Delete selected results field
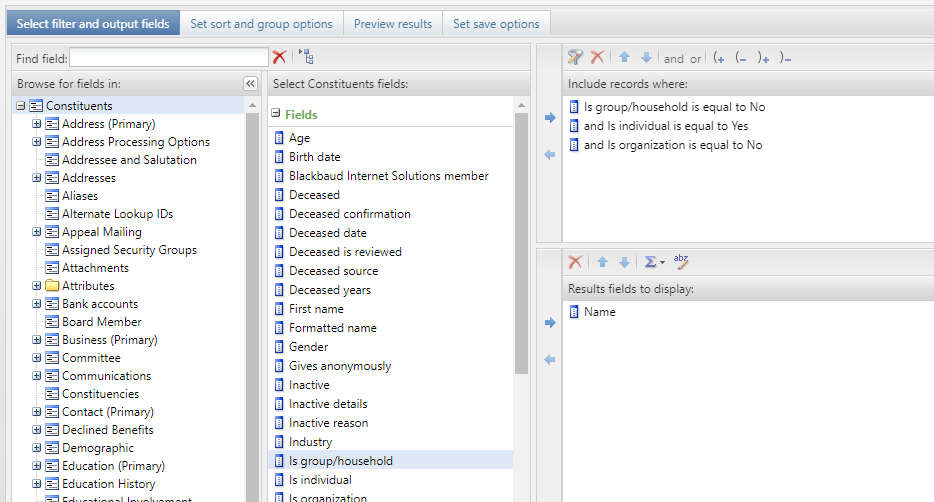The image size is (934, 502). tap(575, 261)
